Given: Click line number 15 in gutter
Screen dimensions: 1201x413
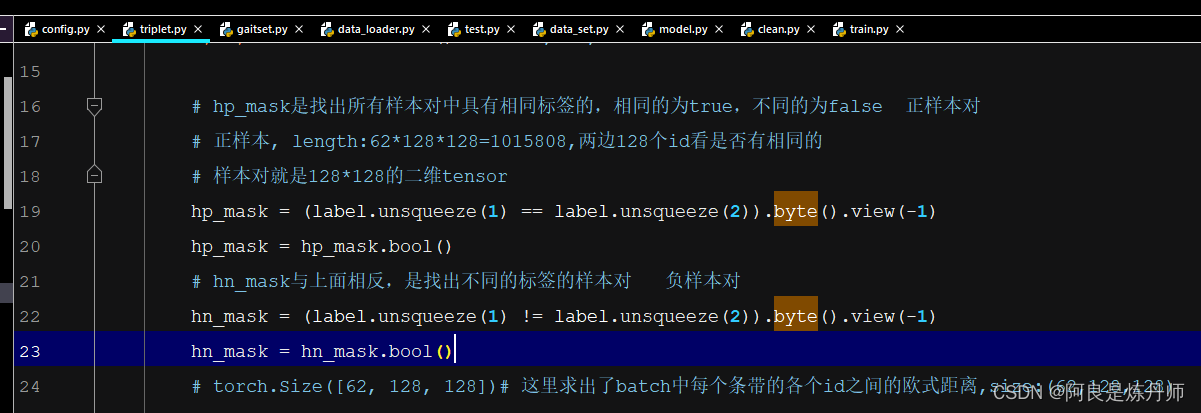Looking at the screenshot, I should [x=30, y=71].
